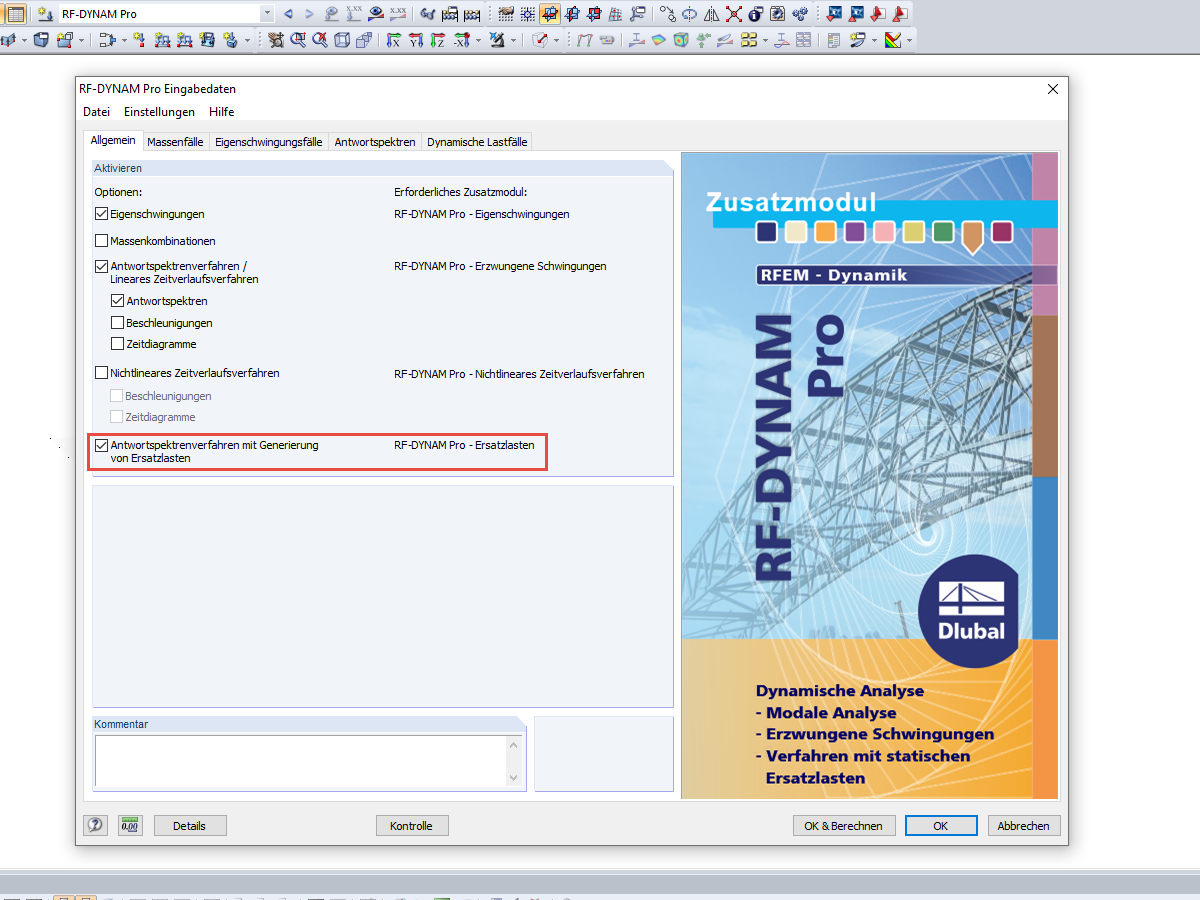Screen dimensions: 1200x900
Task: Select the Zoom by window tool
Action: pos(297,41)
